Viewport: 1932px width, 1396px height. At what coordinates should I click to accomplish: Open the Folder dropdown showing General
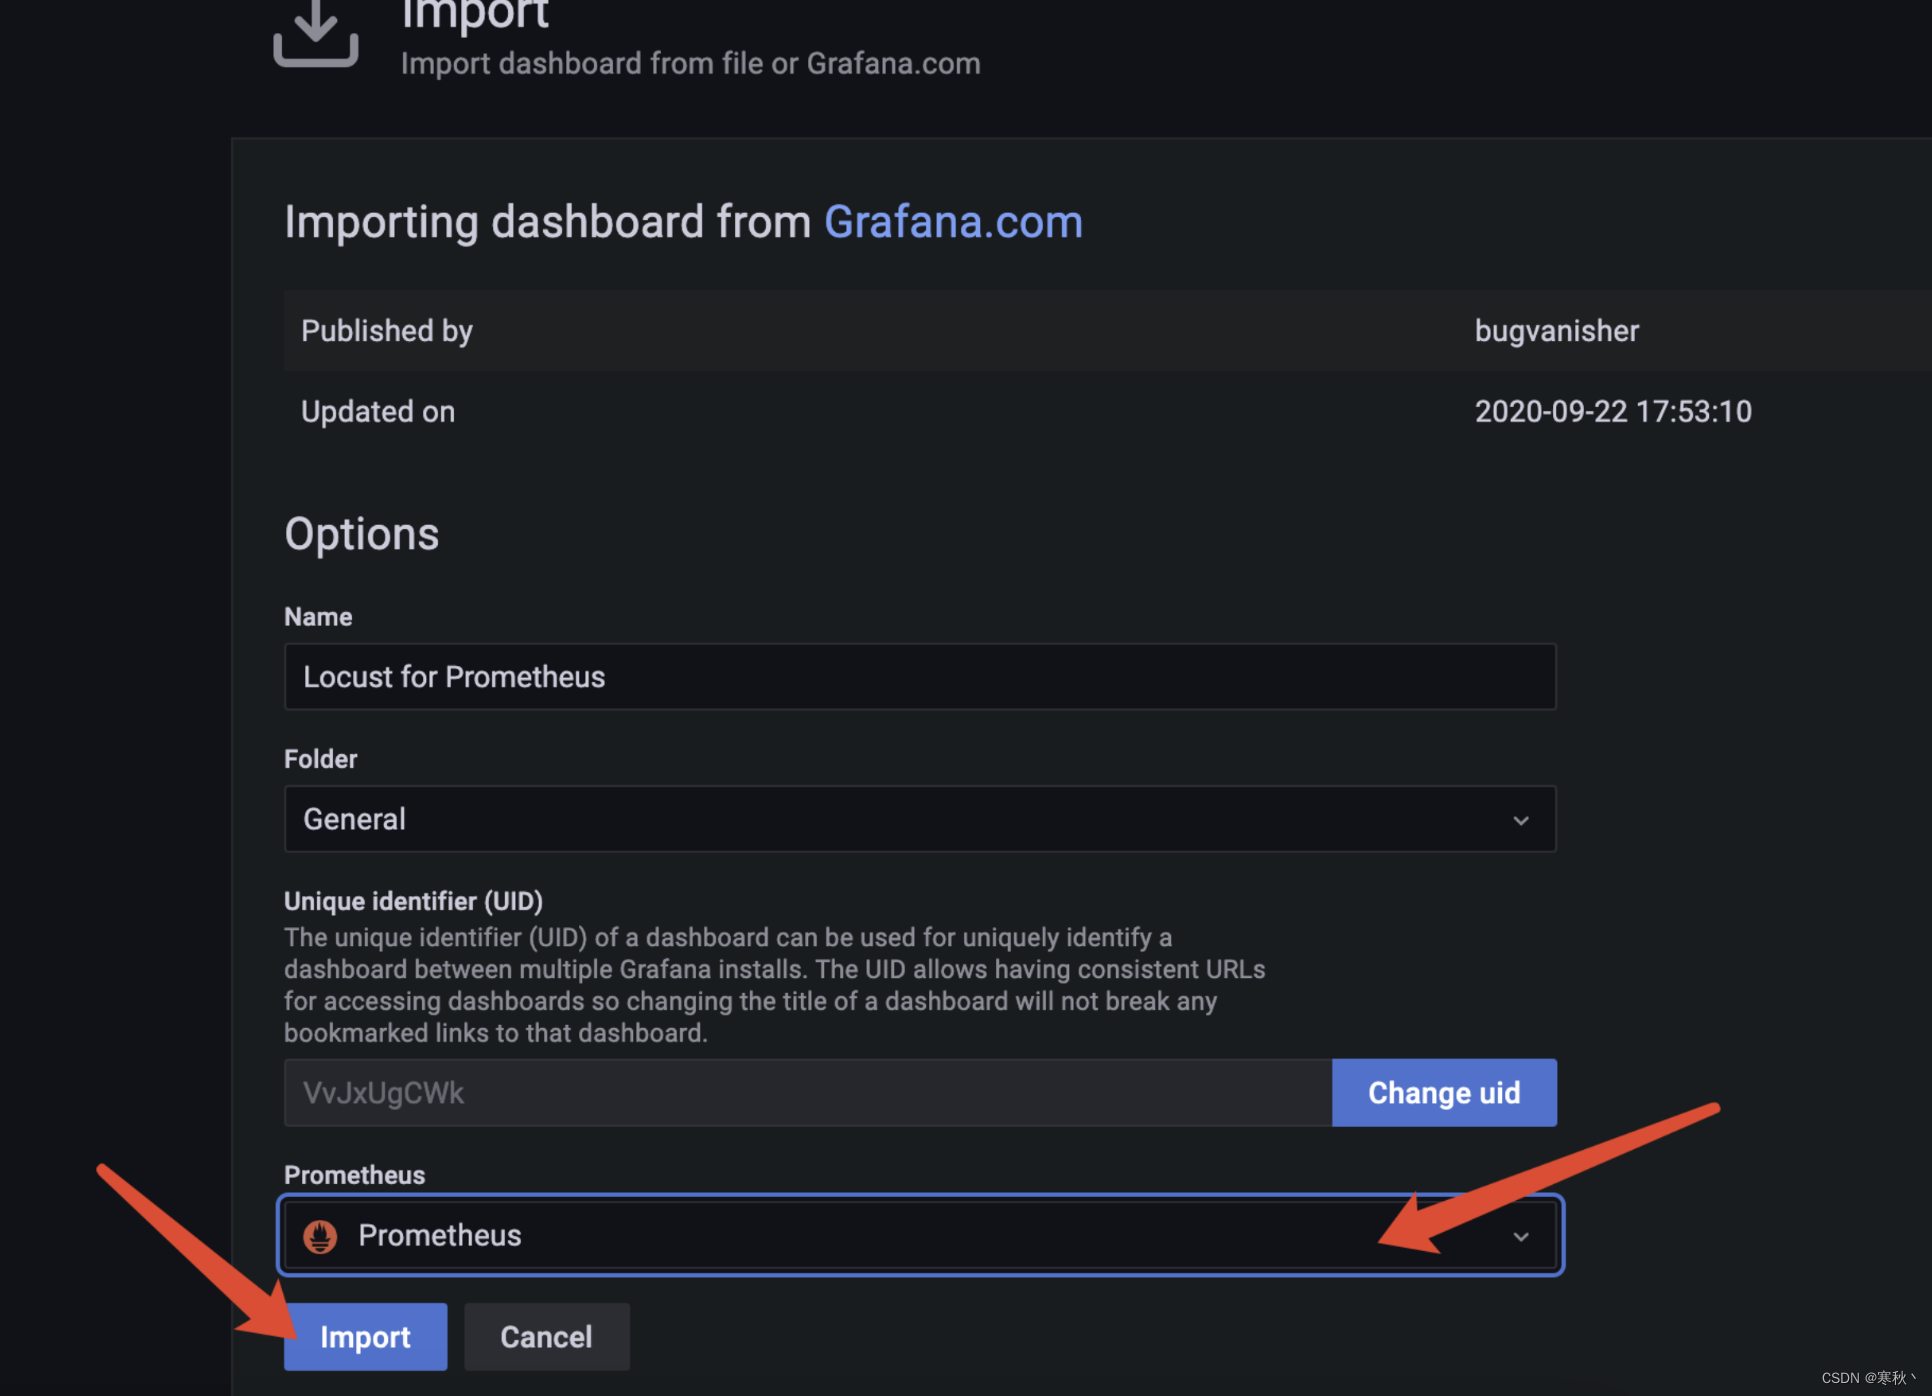(x=920, y=819)
